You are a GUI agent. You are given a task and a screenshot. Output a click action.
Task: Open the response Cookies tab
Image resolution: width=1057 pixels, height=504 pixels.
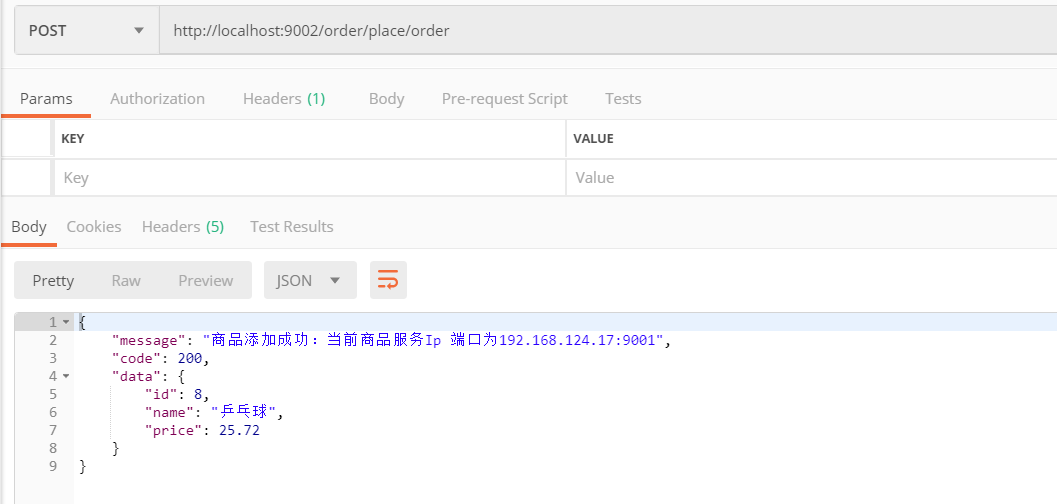(94, 227)
